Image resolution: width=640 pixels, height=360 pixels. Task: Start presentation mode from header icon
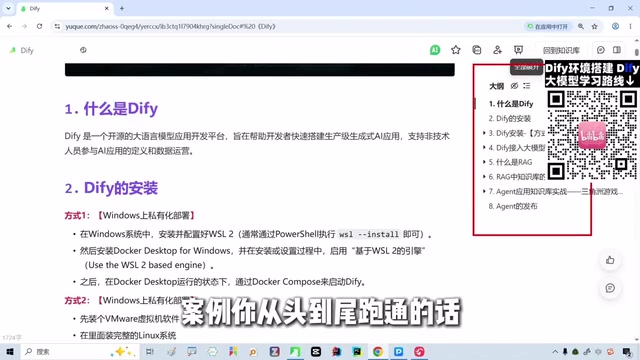pyautogui.click(x=518, y=50)
